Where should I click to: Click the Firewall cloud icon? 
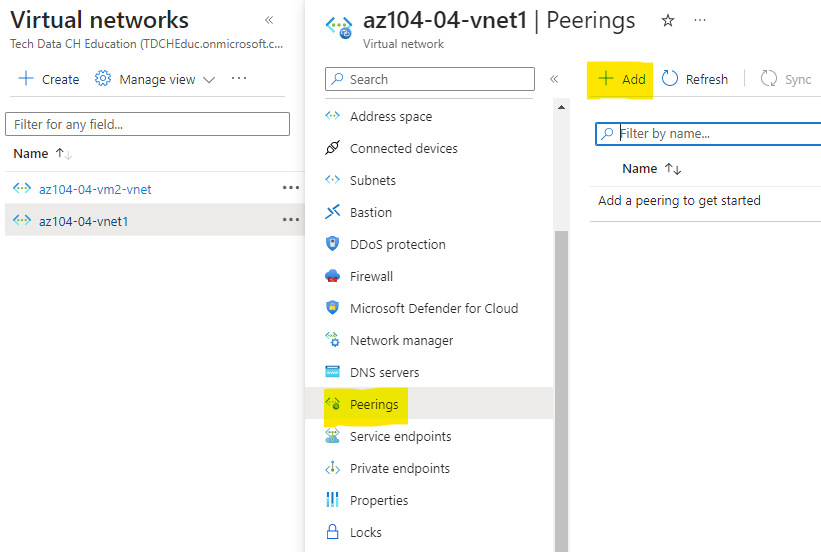(x=332, y=276)
